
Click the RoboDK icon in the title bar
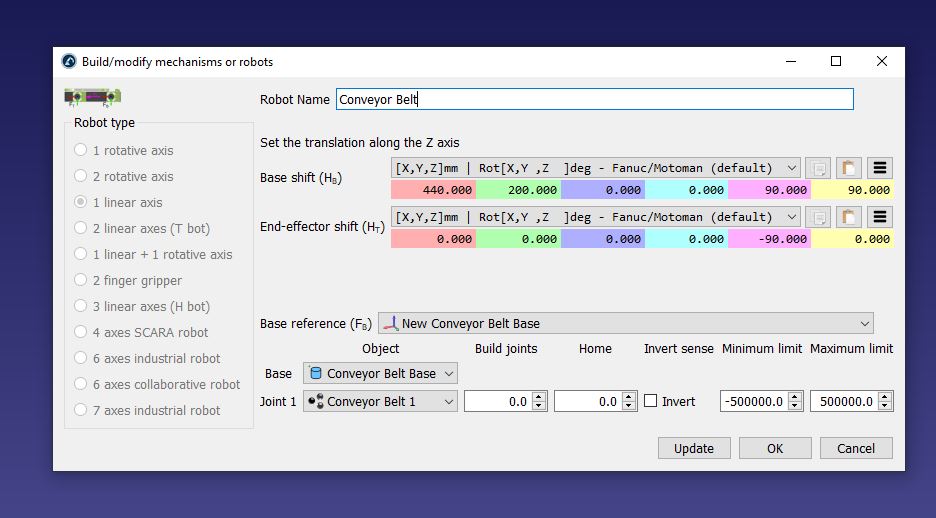click(69, 62)
